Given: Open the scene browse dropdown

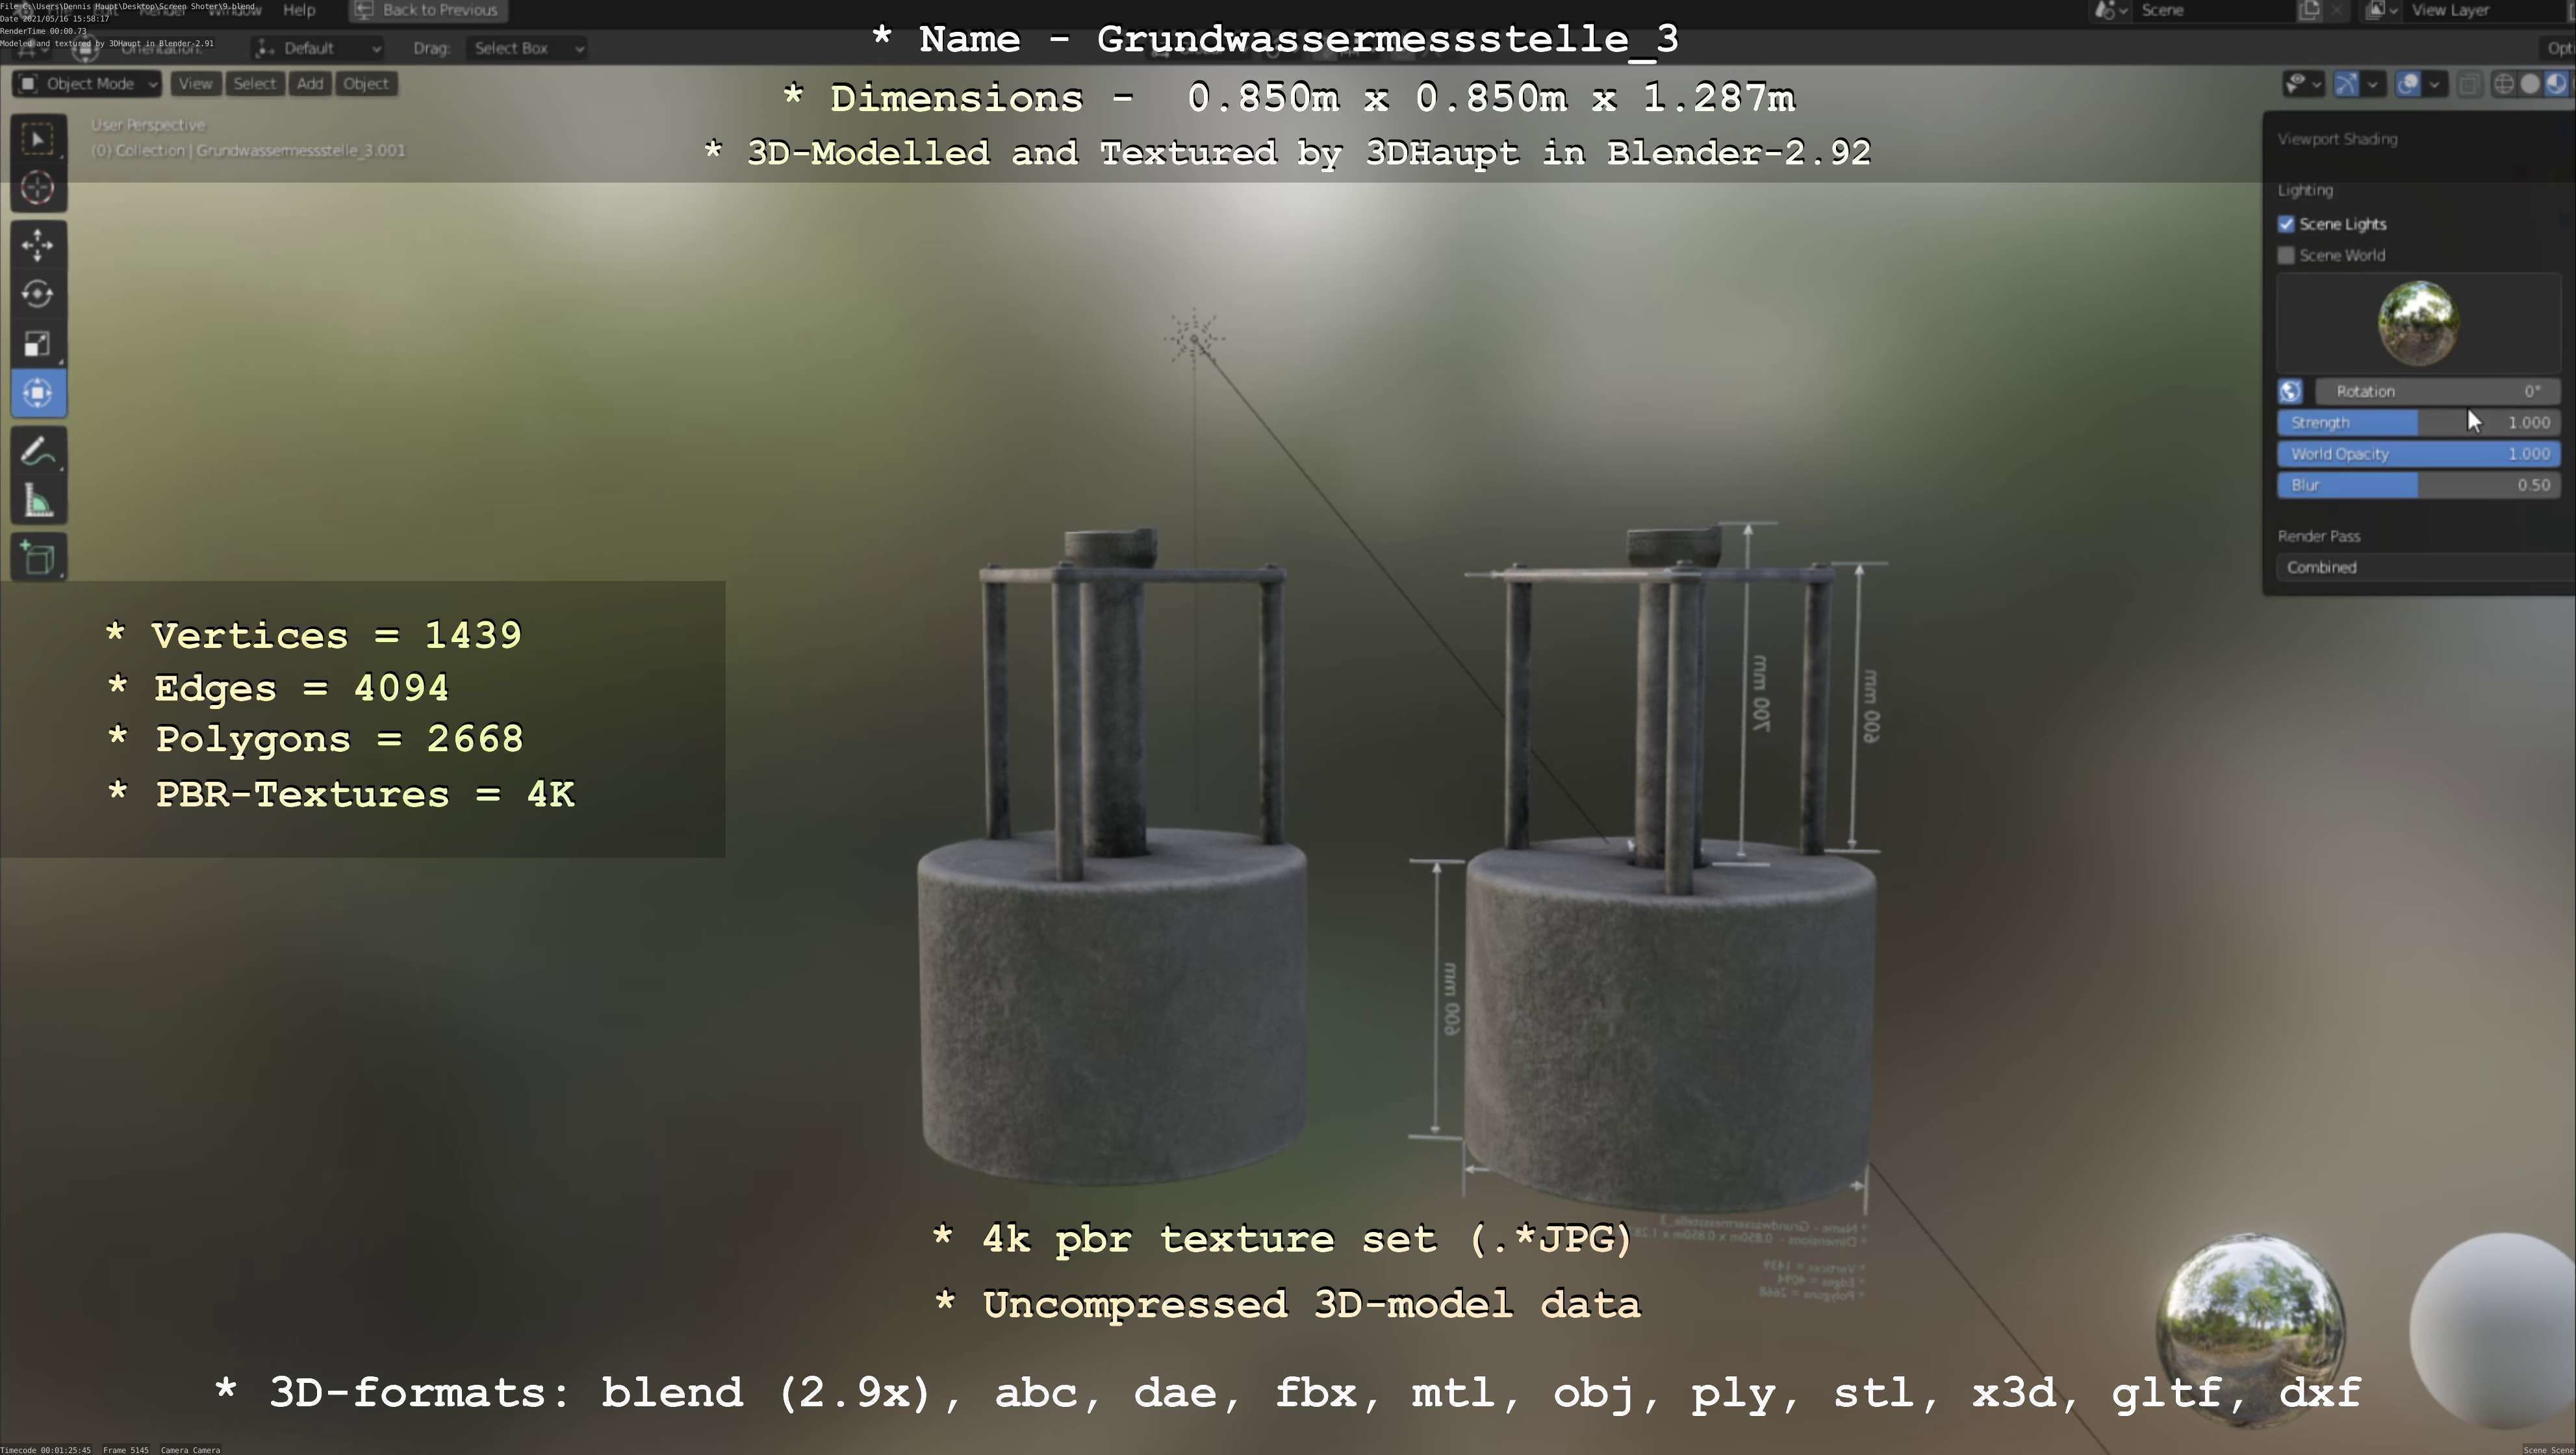Looking at the screenshot, I should (x=2110, y=10).
